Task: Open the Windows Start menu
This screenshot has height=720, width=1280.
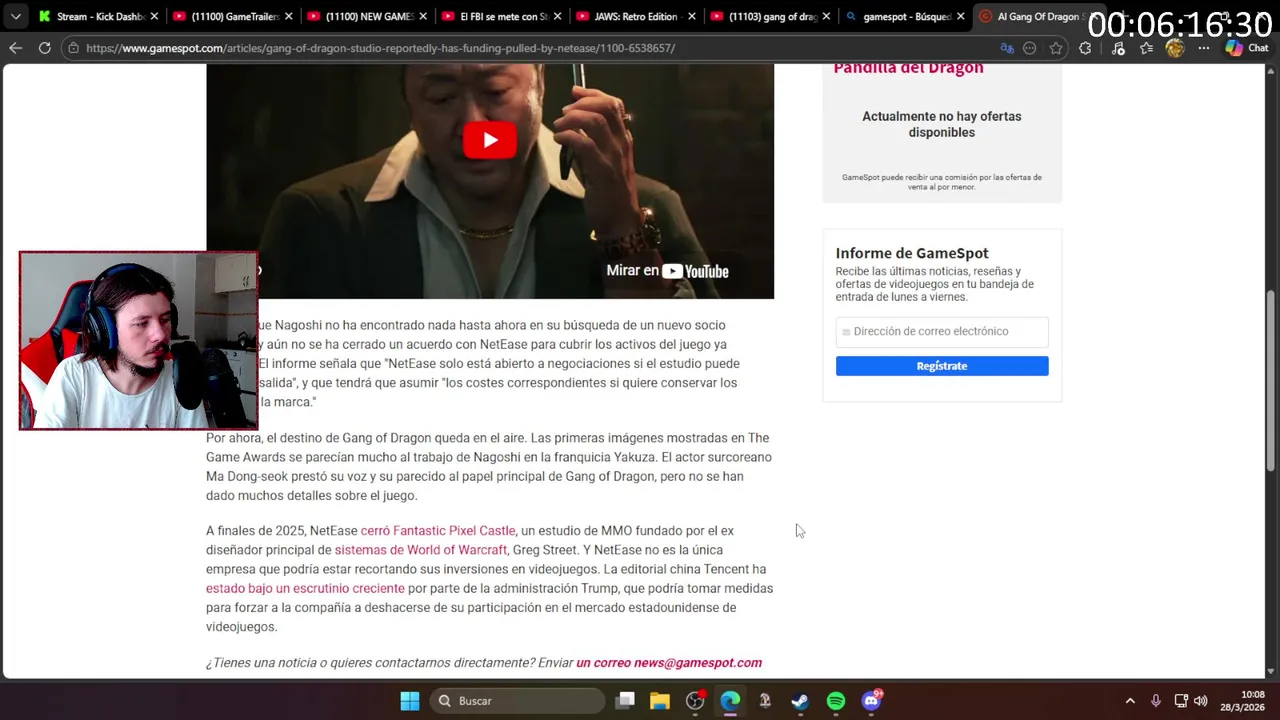Action: coord(410,701)
